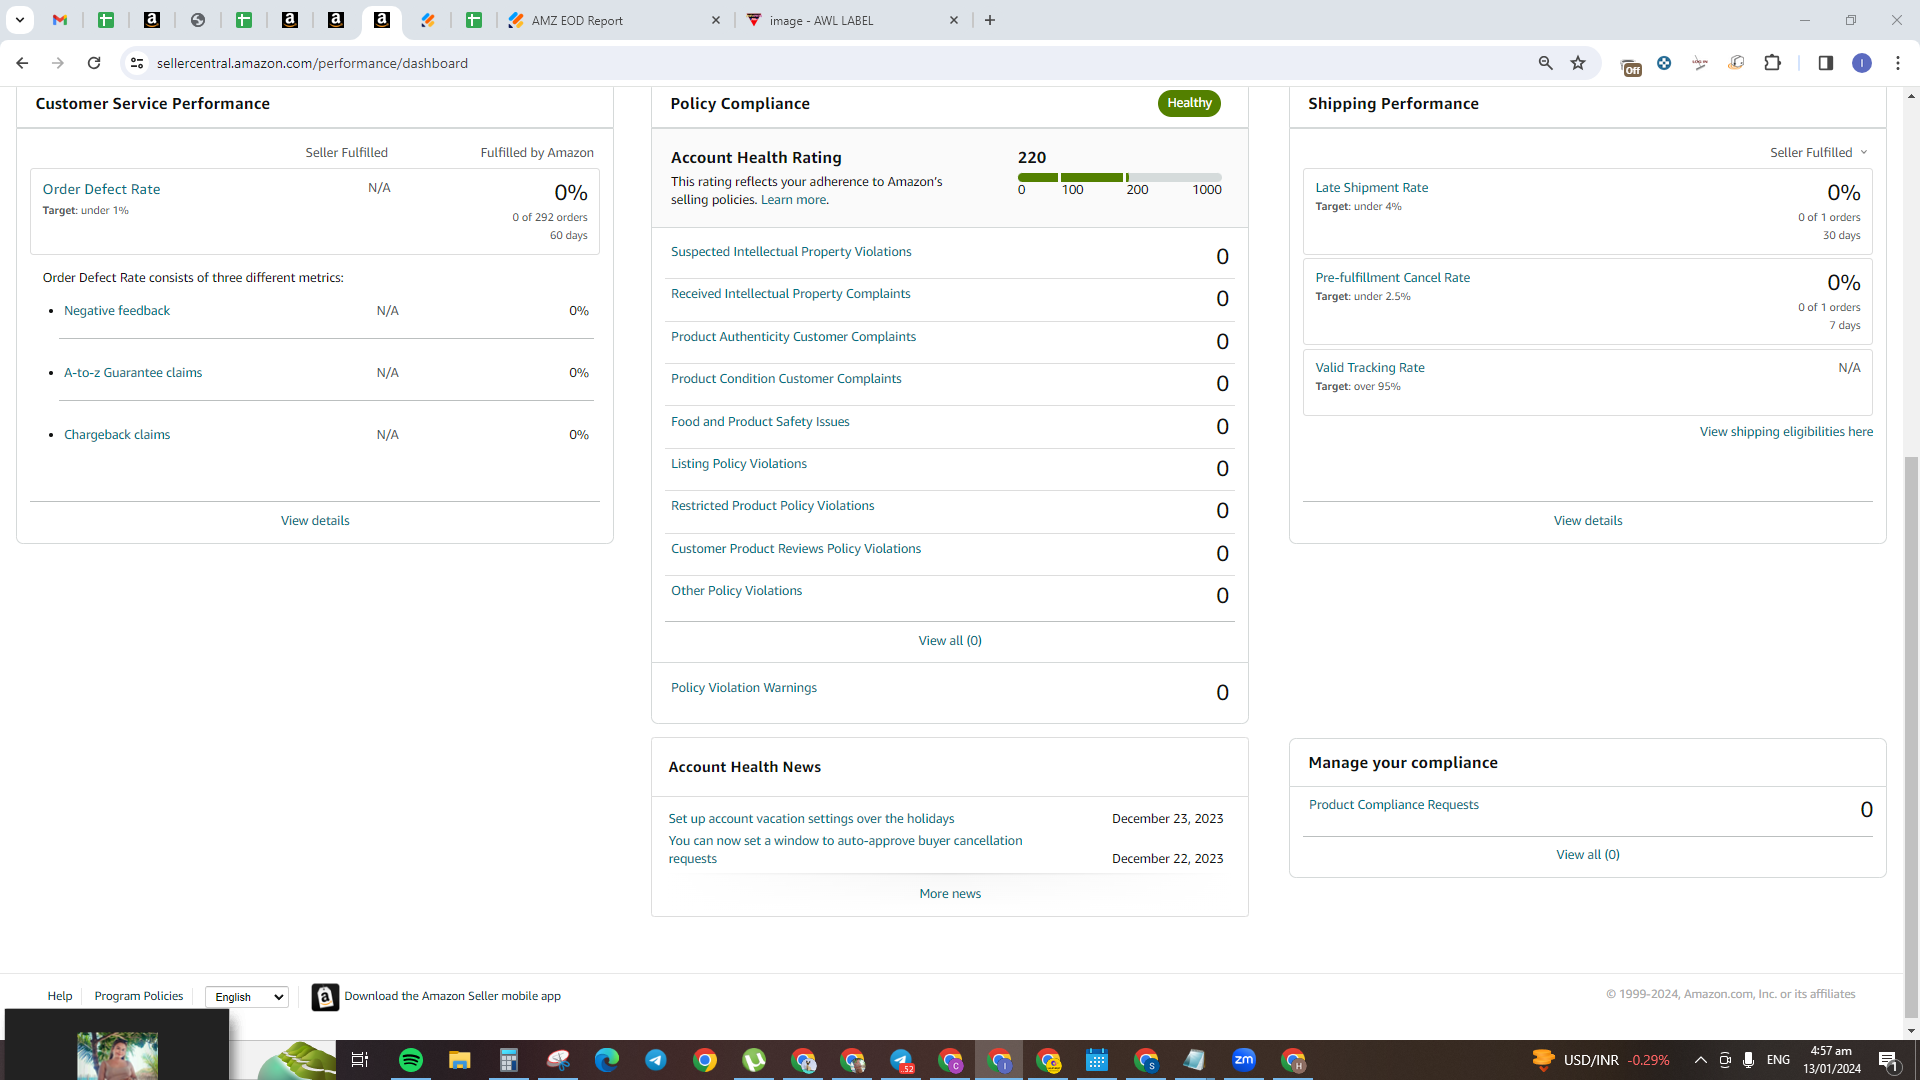Viewport: 1920px width, 1080px height.
Task: Open the globe-icon browser tab
Action: pos(198,20)
